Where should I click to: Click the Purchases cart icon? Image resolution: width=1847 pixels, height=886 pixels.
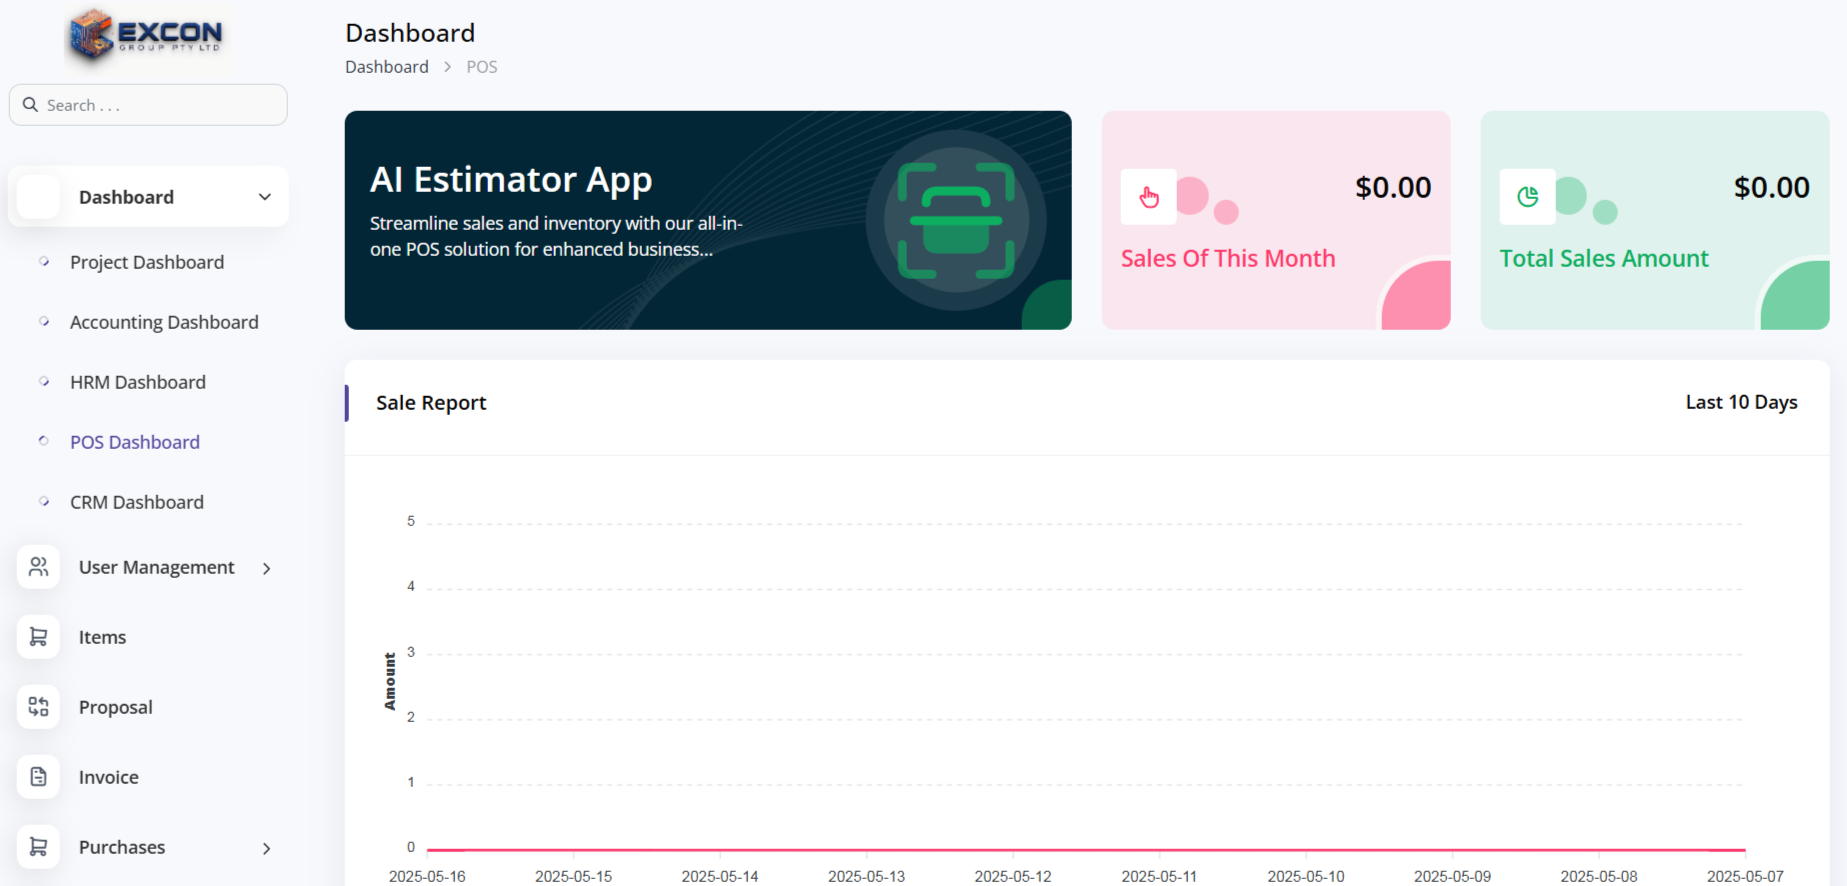point(39,847)
